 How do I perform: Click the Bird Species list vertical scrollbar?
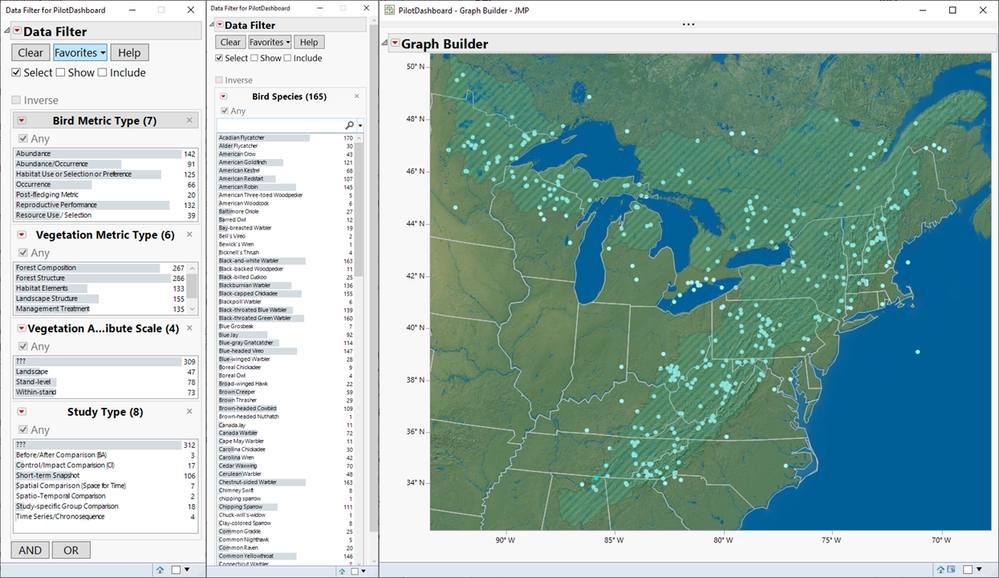359,207
